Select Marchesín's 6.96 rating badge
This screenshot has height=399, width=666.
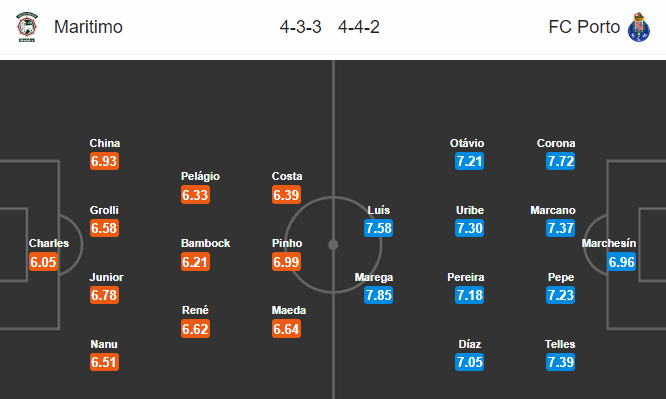point(621,262)
